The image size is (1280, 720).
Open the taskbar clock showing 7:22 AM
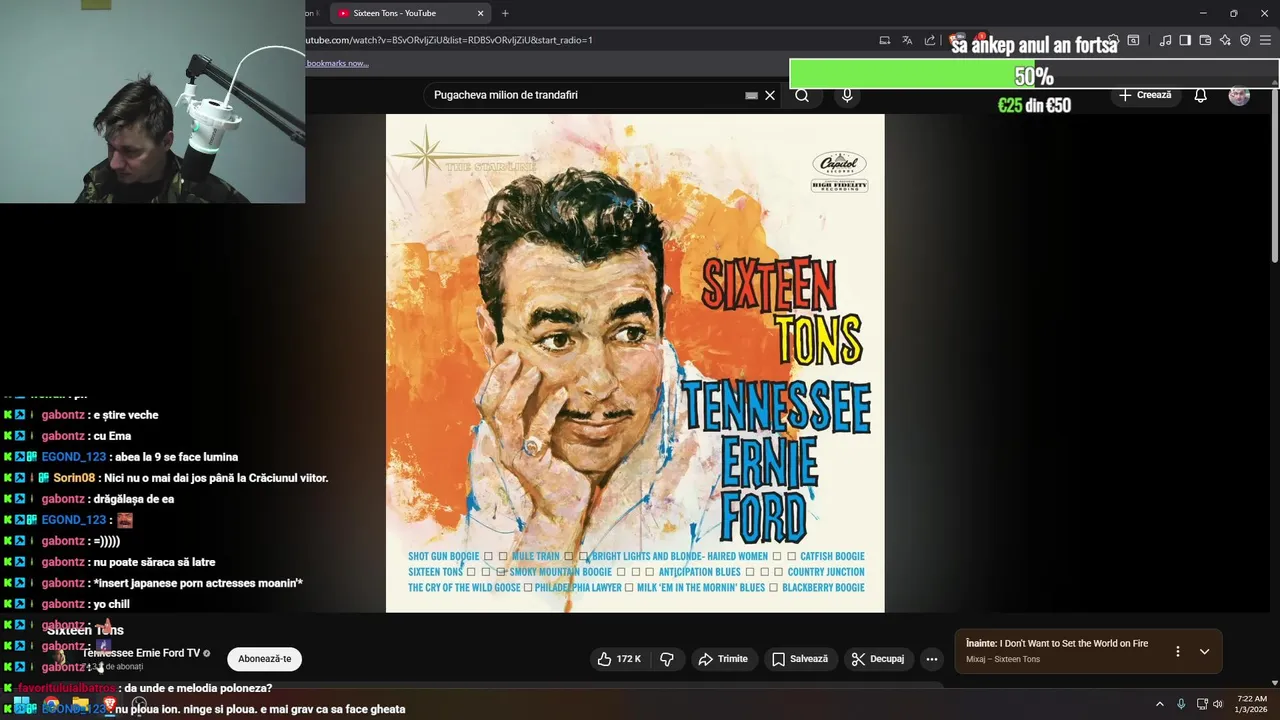pyautogui.click(x=1252, y=704)
